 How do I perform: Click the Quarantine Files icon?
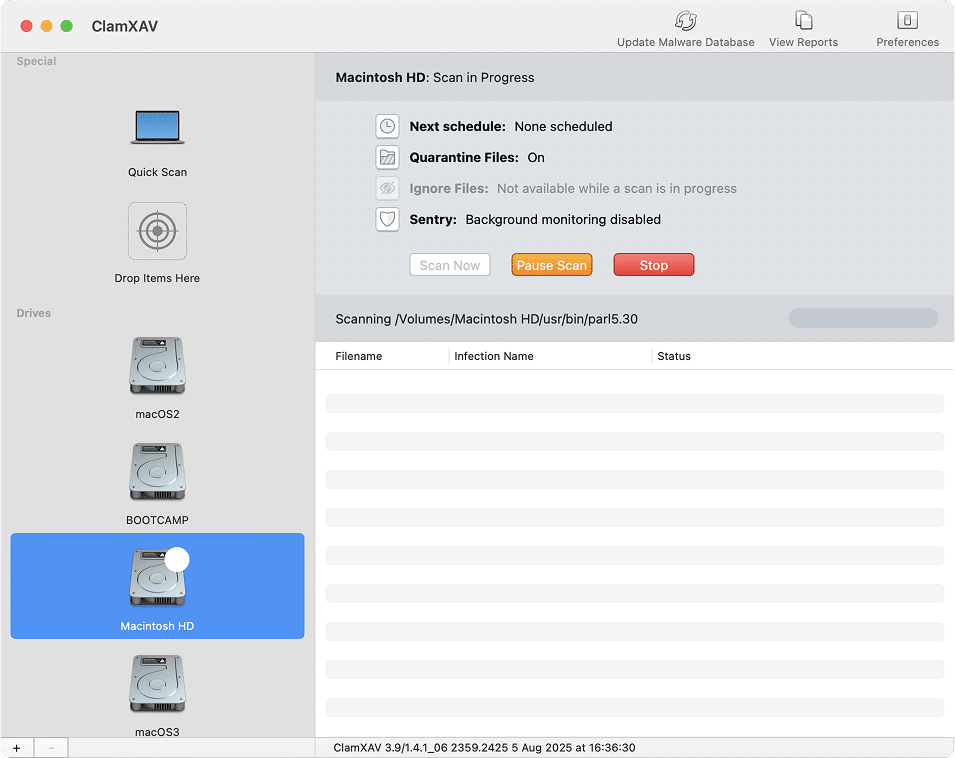(x=387, y=158)
